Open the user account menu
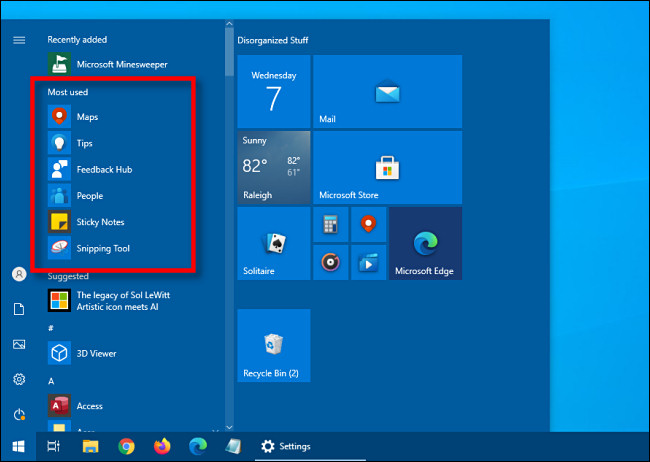 coord(19,274)
